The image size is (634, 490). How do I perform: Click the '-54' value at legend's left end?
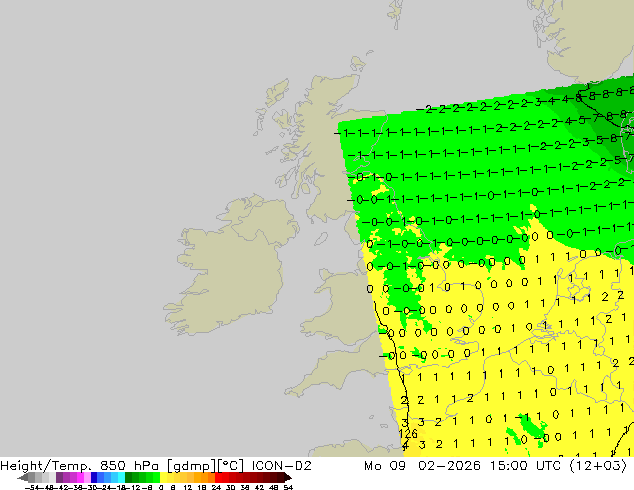(32, 487)
